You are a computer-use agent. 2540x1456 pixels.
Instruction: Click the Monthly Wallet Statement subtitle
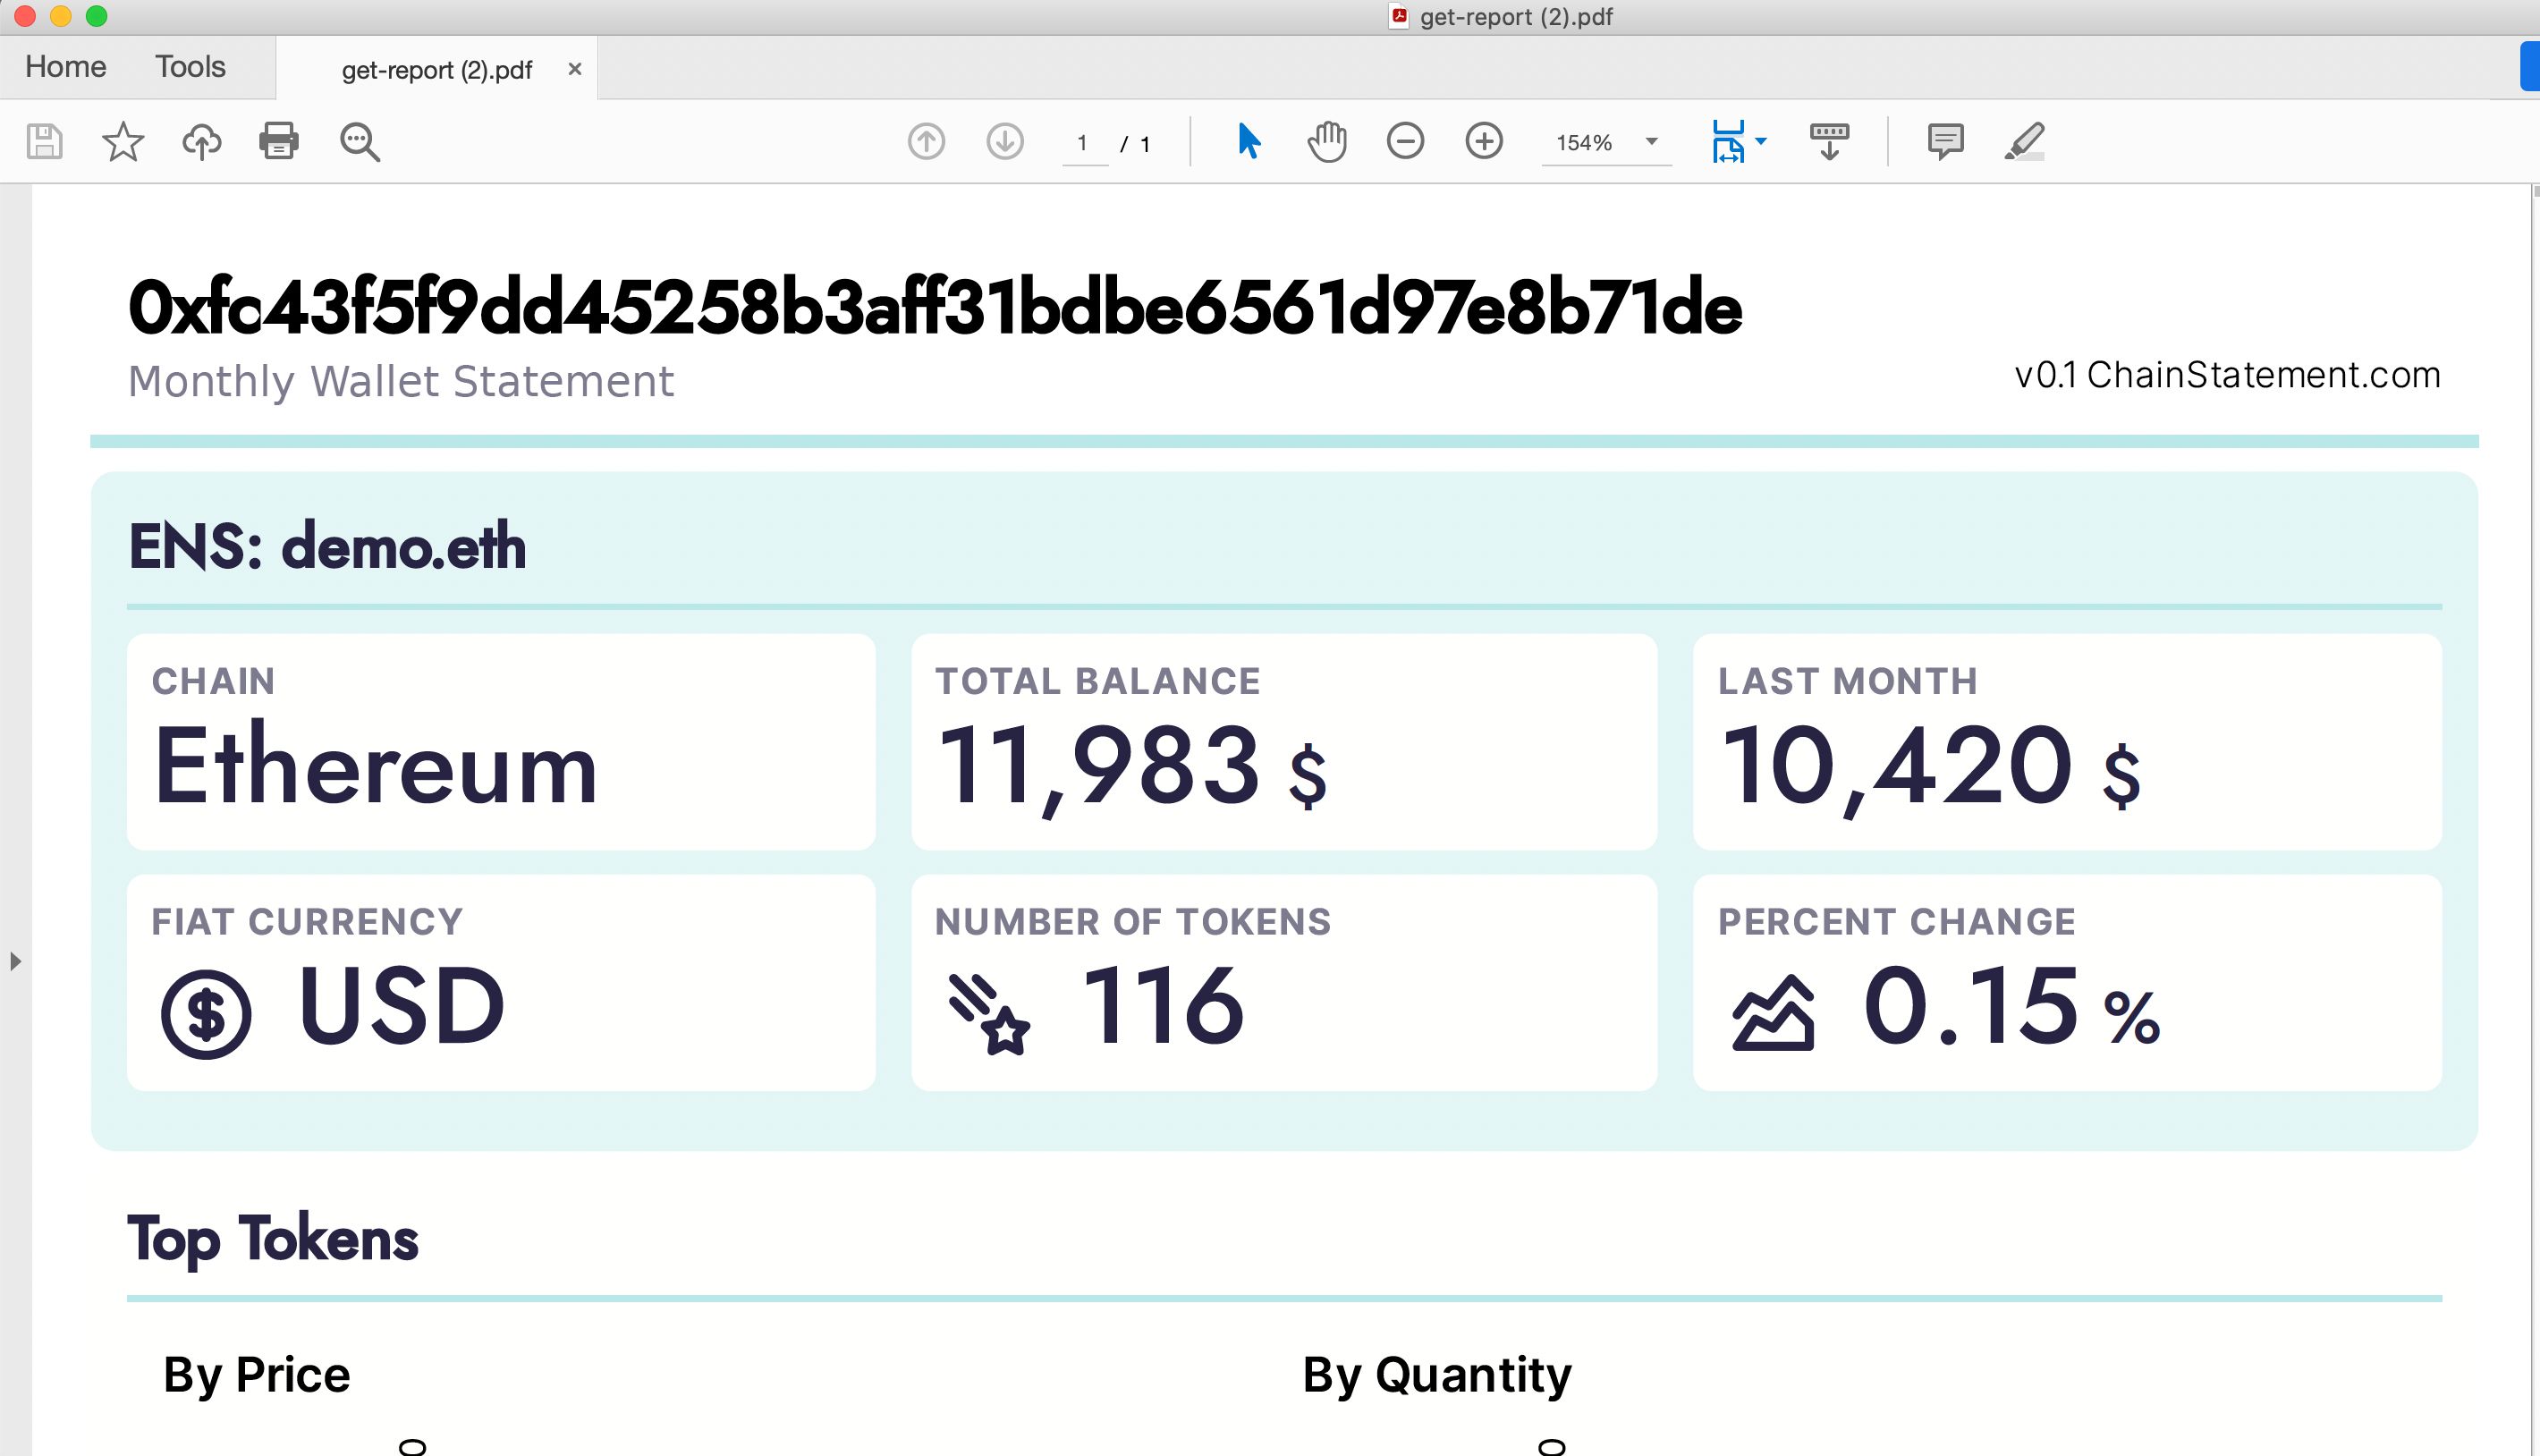coord(401,382)
